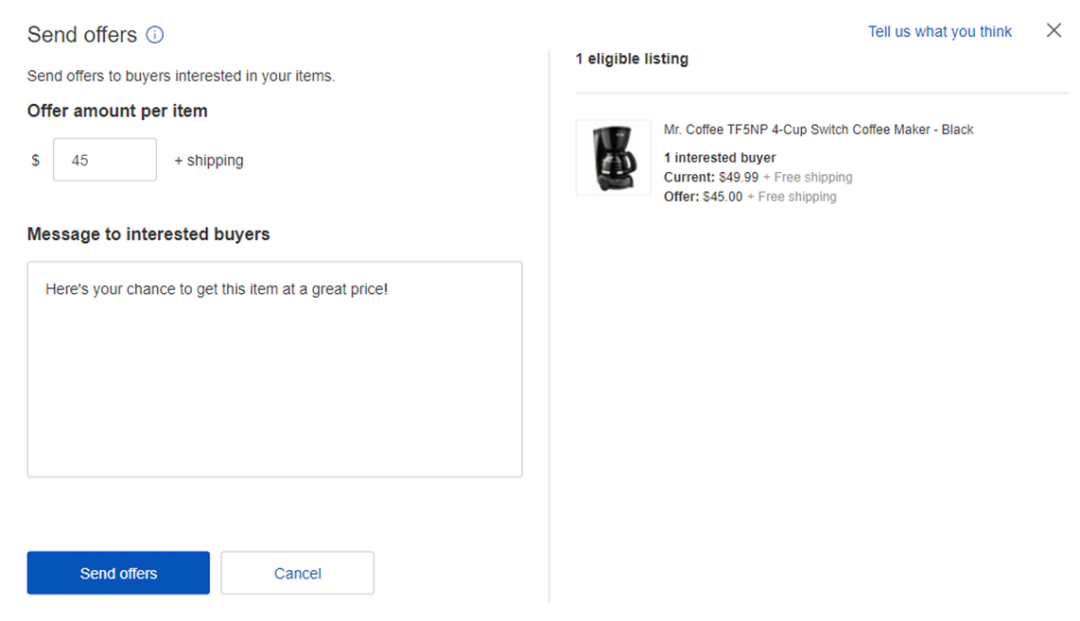
Task: Cancel the offer dialog
Action: (297, 573)
